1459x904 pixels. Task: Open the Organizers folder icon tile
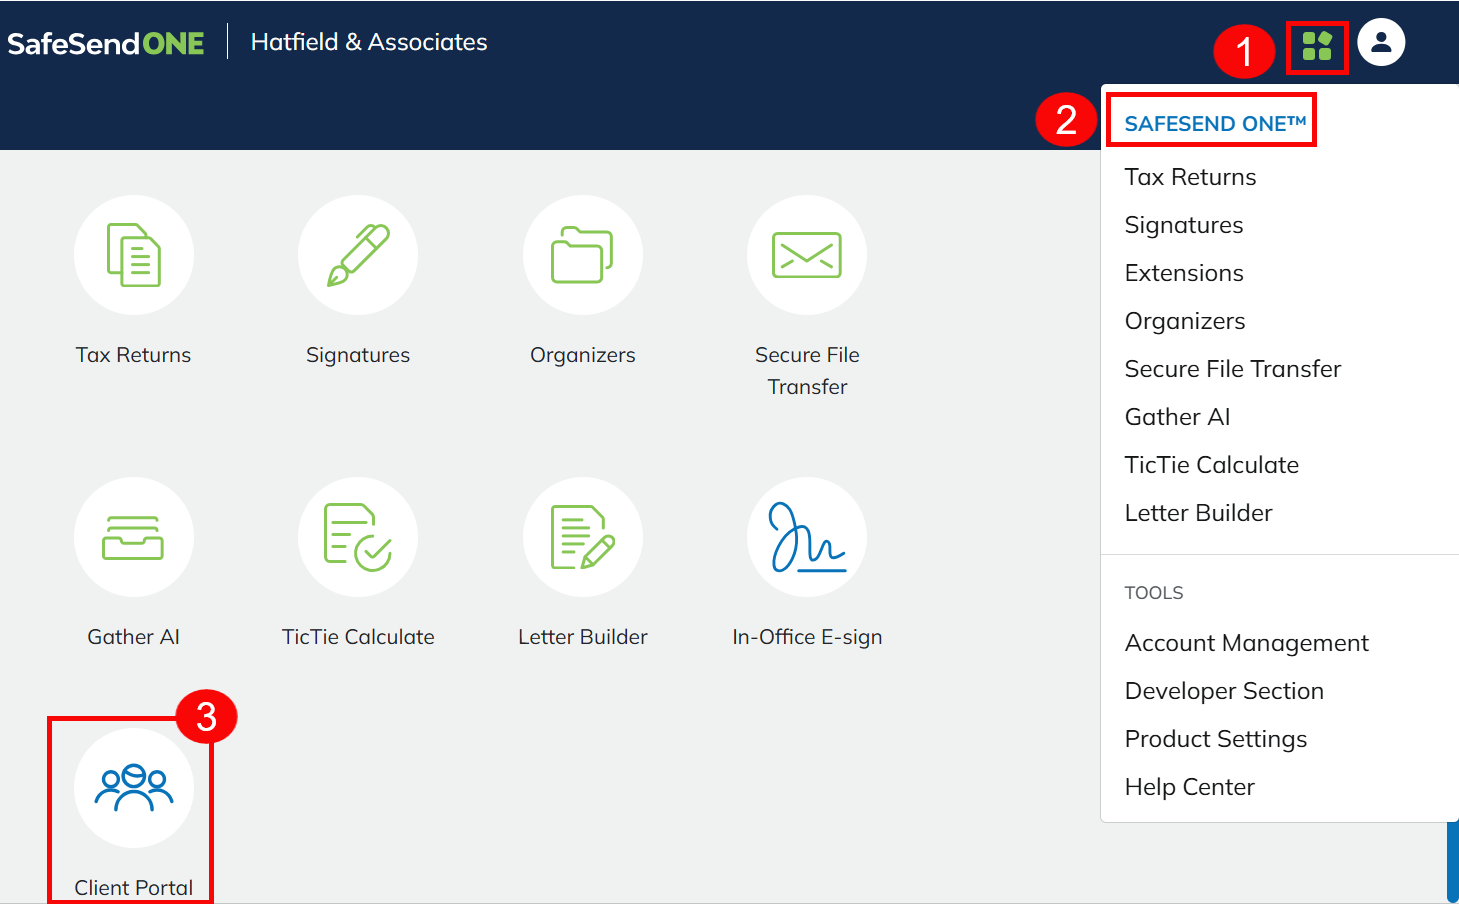[x=582, y=255]
